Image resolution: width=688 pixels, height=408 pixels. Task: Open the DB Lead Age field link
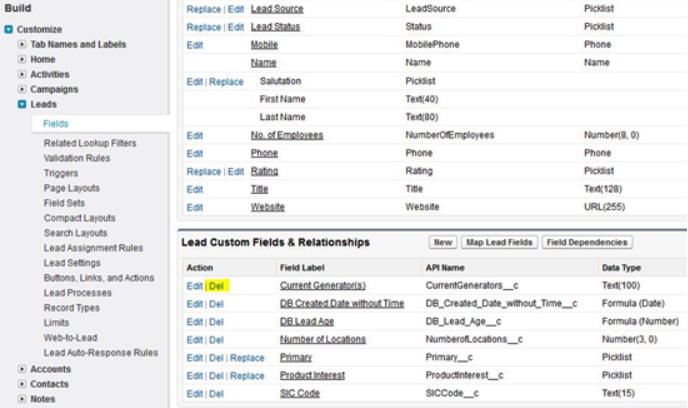click(x=307, y=321)
